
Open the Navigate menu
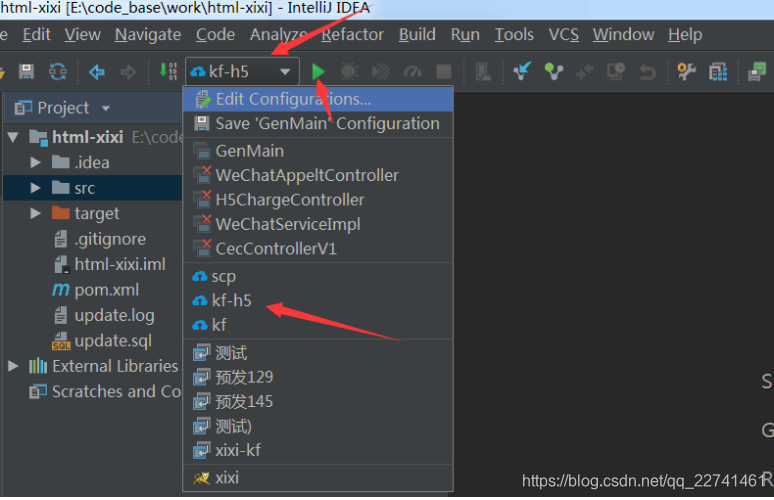click(x=148, y=35)
